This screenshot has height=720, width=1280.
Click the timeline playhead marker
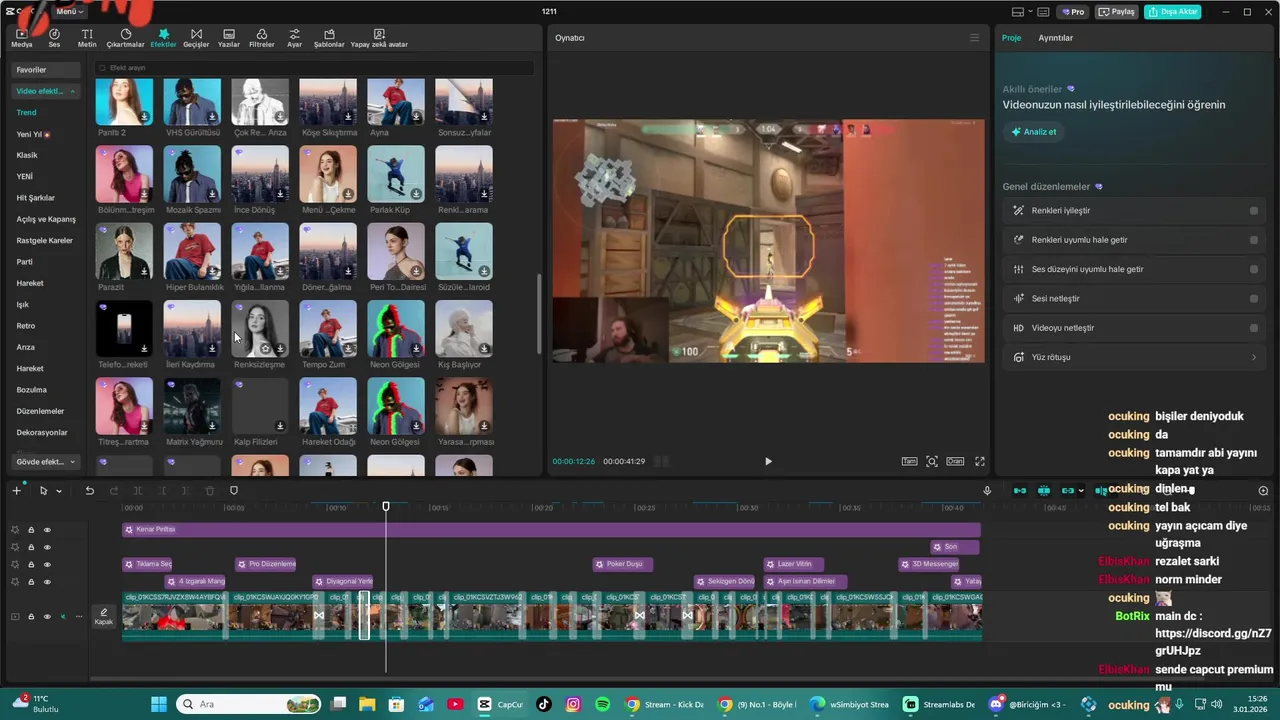[386, 506]
